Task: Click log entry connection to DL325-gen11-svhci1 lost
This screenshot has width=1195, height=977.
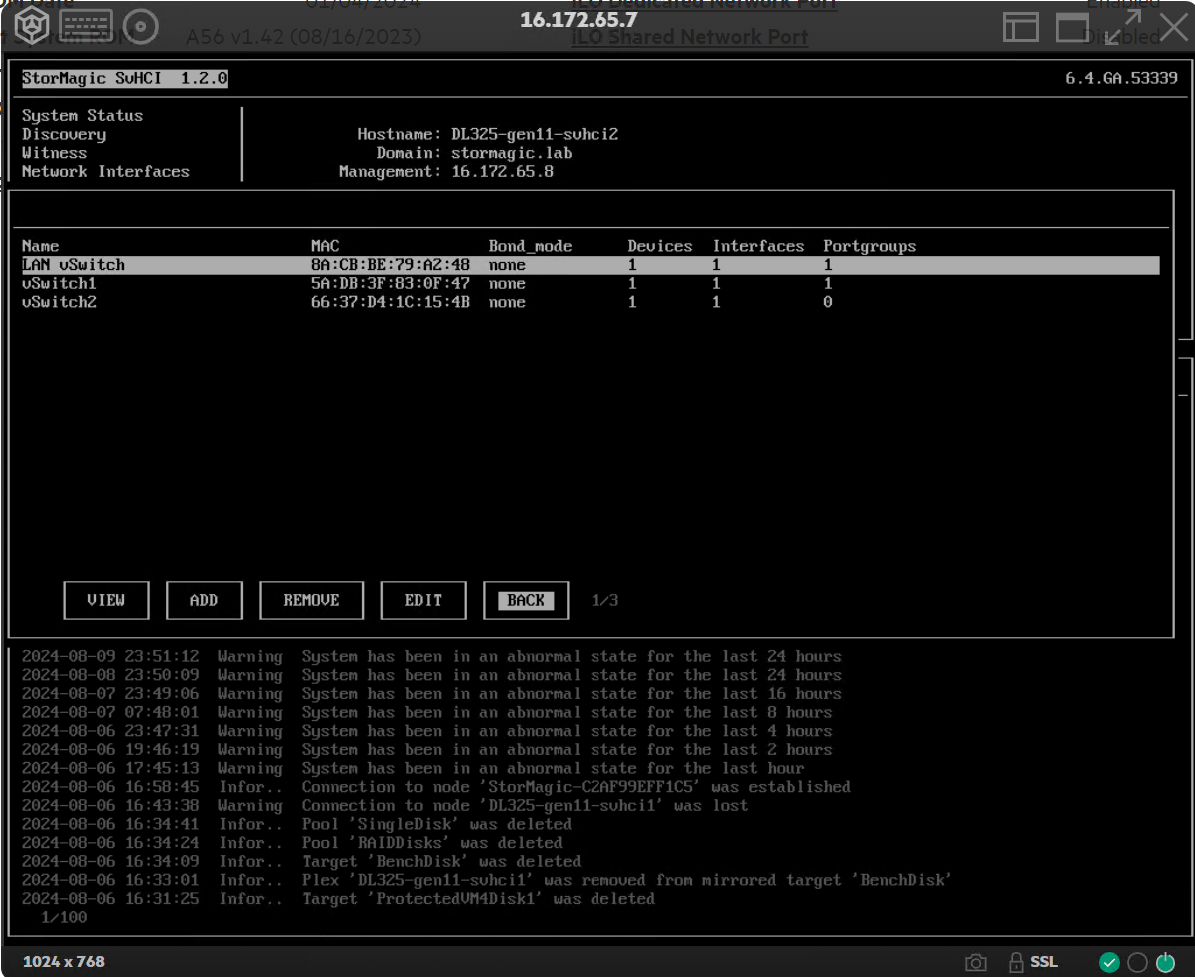Action: tap(385, 806)
